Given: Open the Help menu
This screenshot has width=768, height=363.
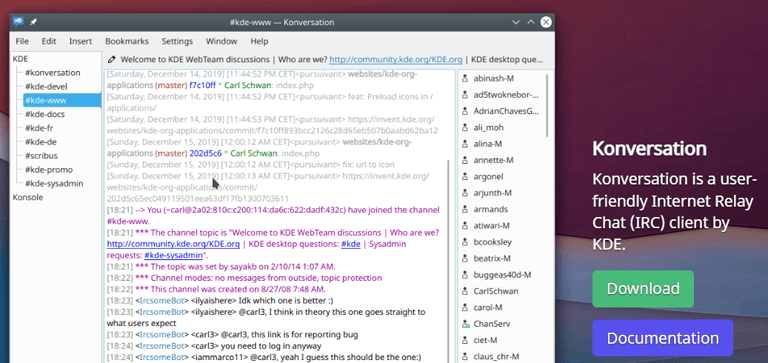Looking at the screenshot, I should 259,41.
